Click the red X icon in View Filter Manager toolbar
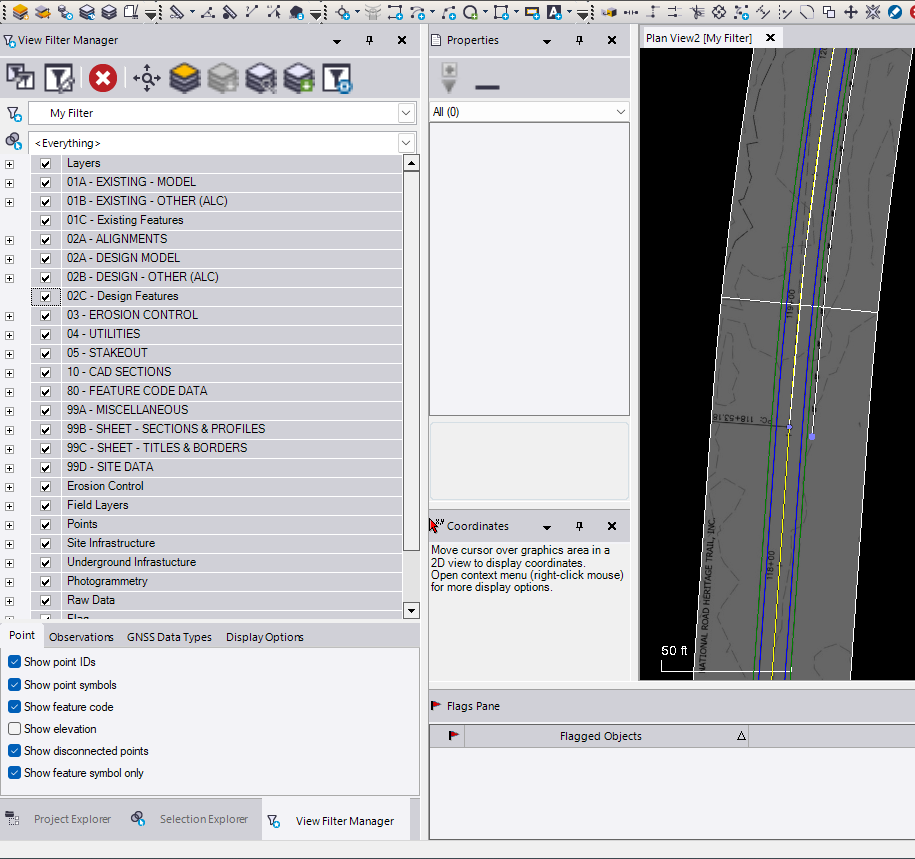The width and height of the screenshot is (915, 859). (102, 78)
